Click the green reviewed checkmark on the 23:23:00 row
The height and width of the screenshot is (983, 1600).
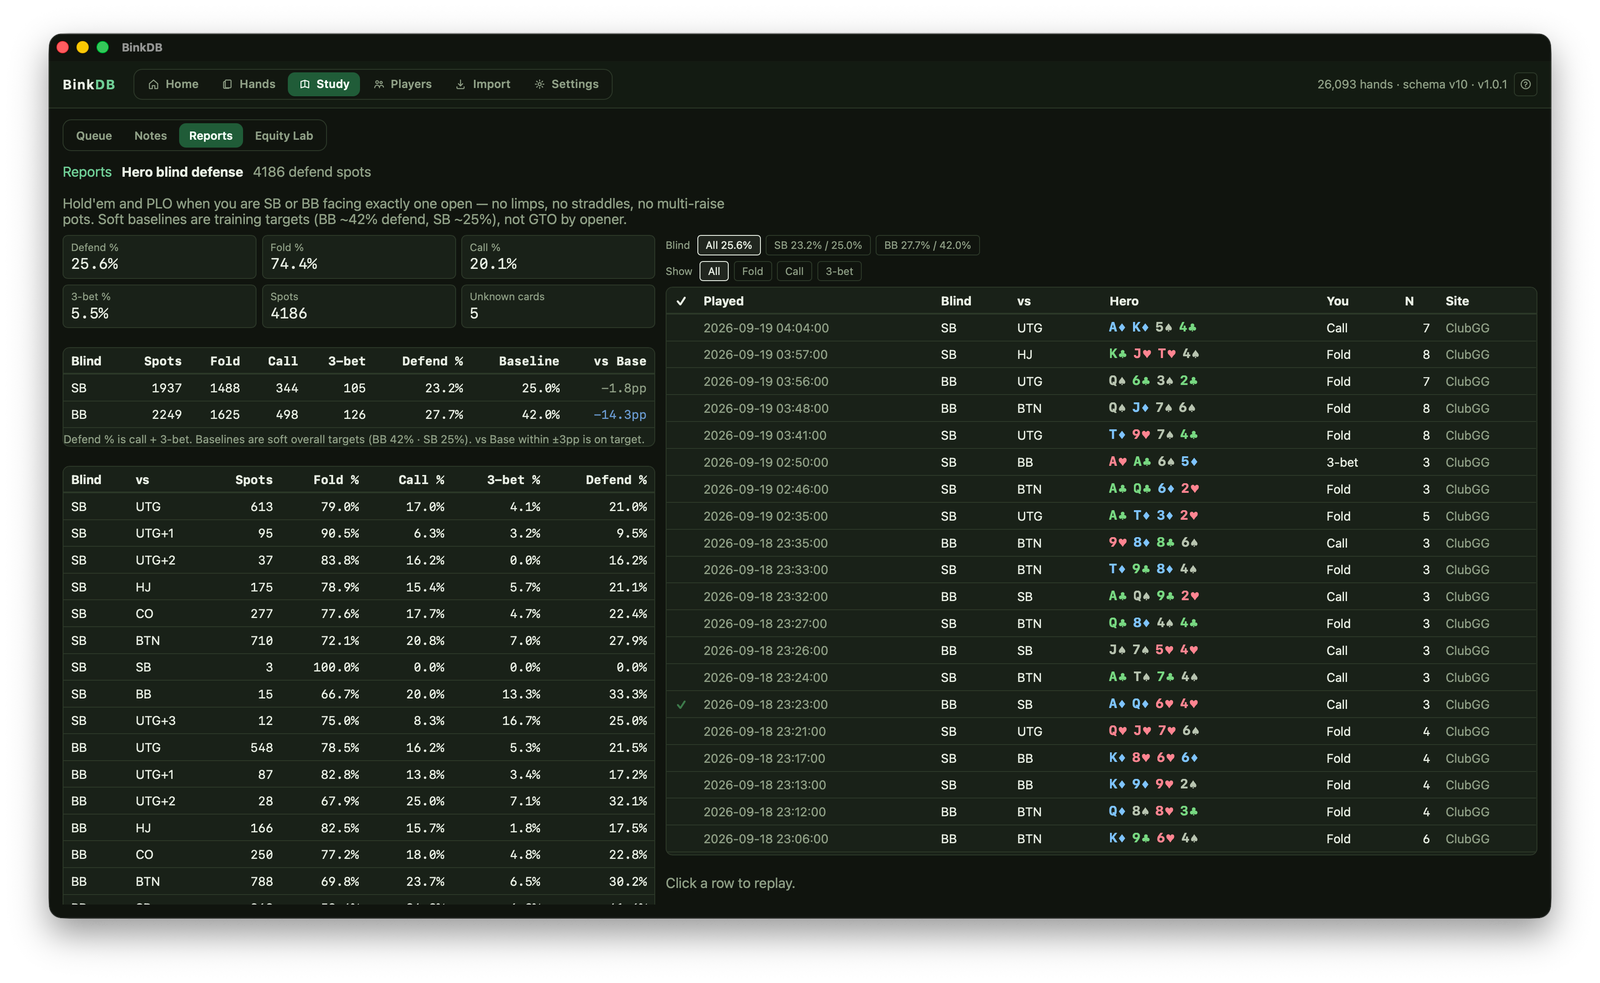click(x=681, y=705)
